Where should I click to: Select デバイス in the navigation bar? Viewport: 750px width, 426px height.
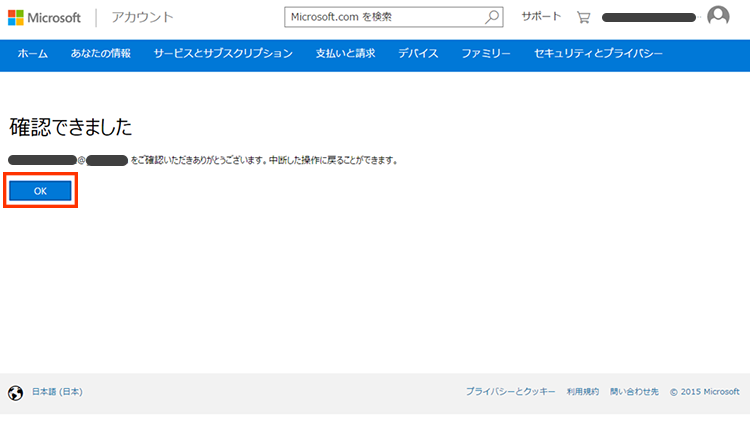coord(418,53)
